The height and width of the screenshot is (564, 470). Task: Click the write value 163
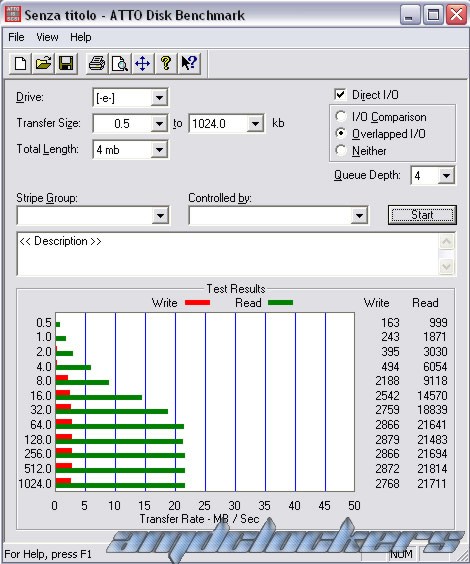click(390, 323)
